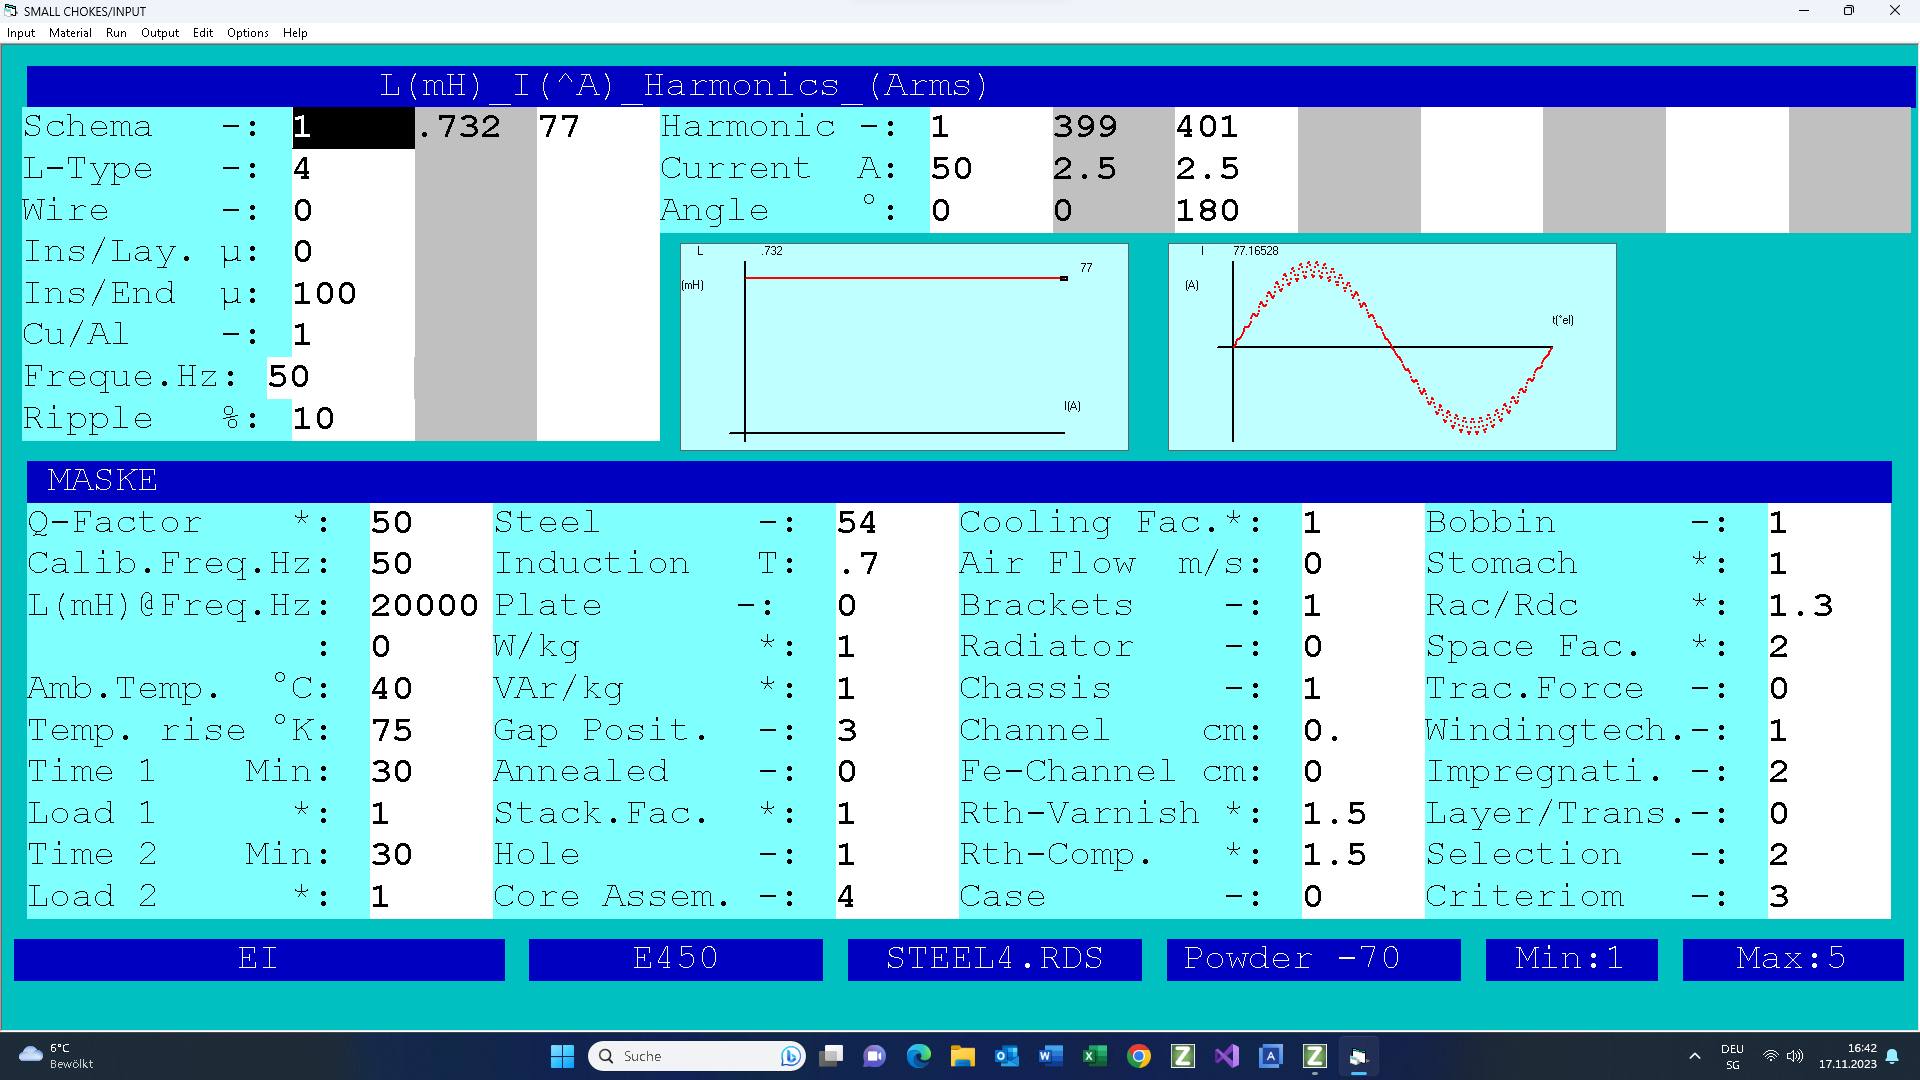This screenshot has height=1080, width=1920.
Task: Select the L-Type value 4 field
Action: click(353, 169)
